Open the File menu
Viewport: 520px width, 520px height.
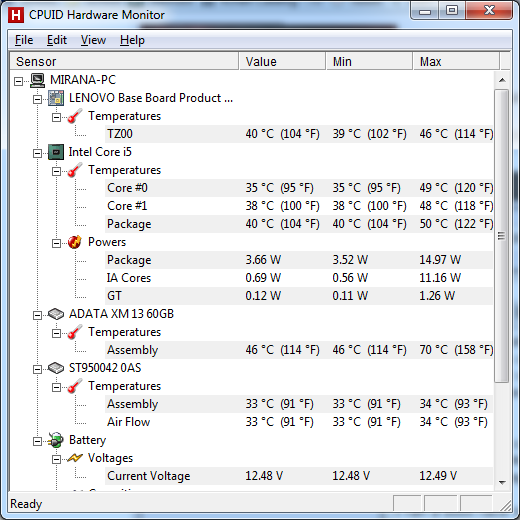tap(24, 40)
